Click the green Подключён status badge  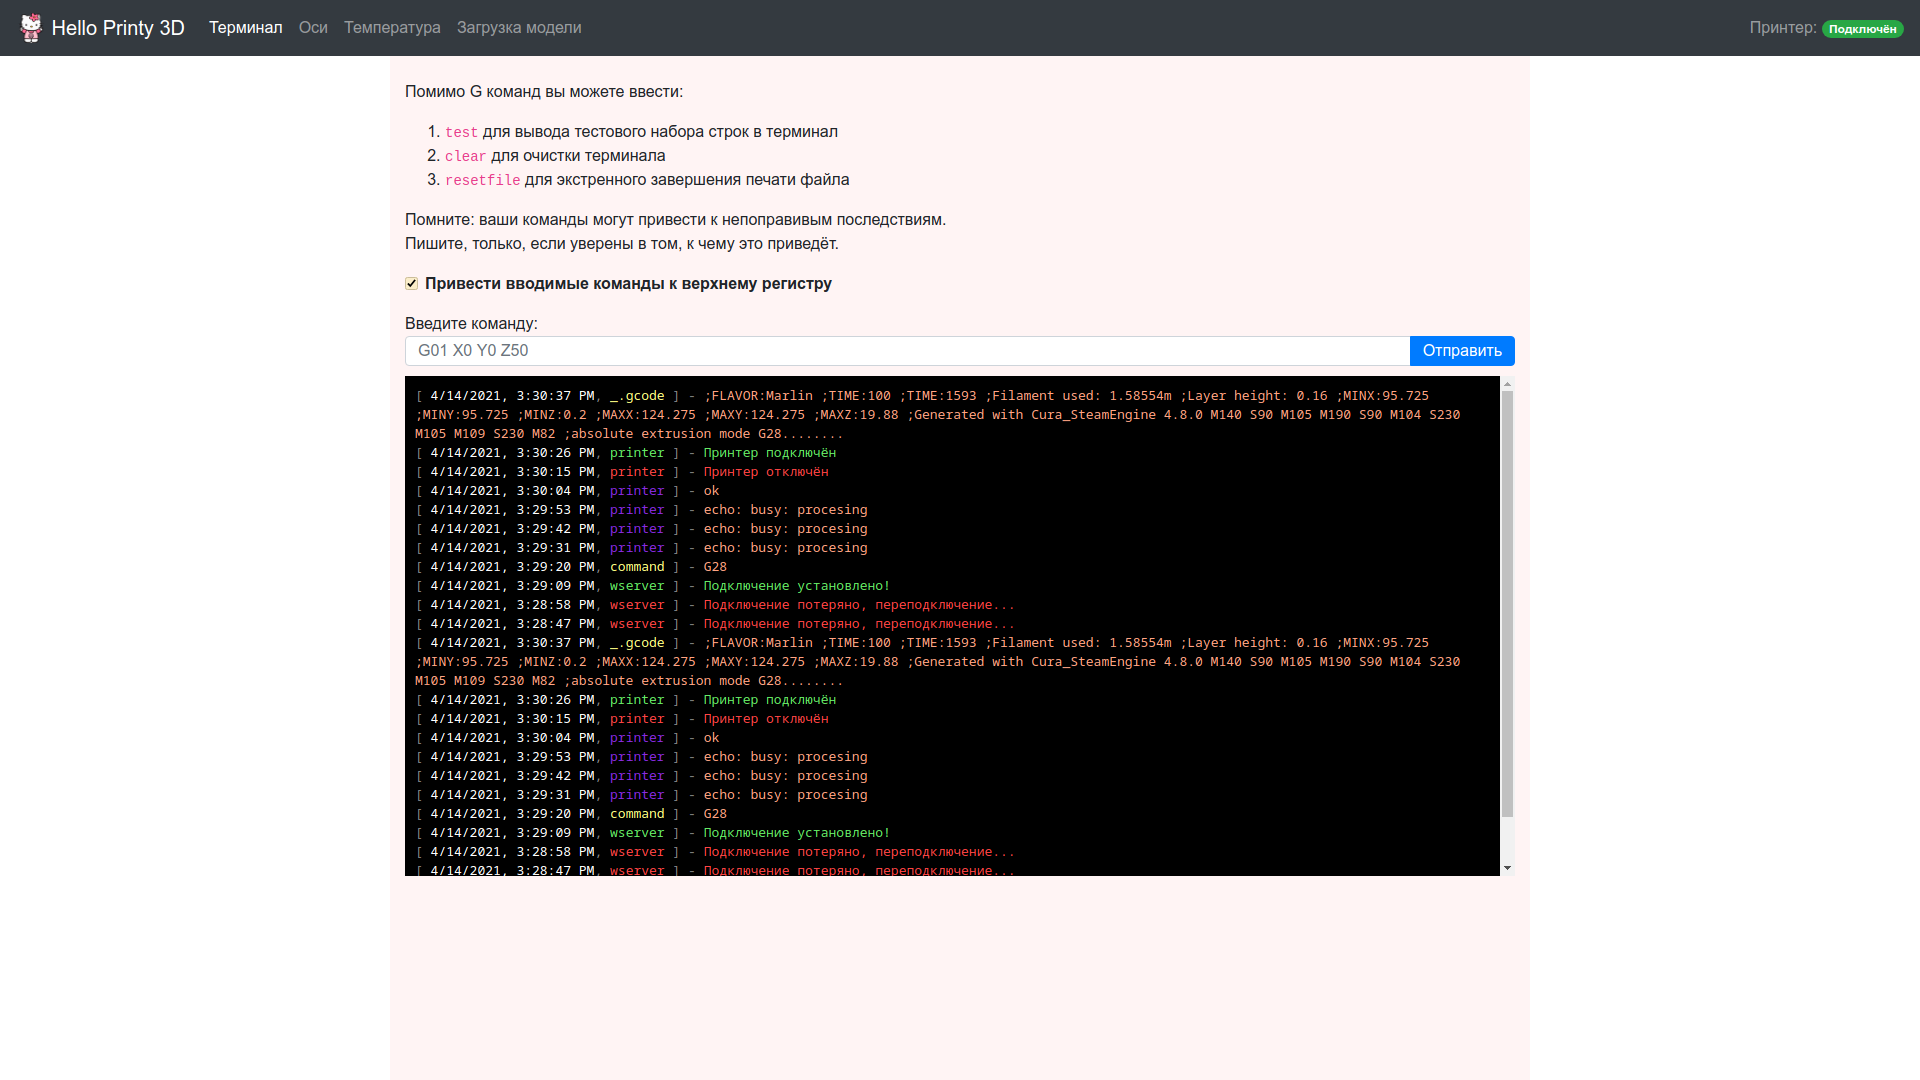(x=1862, y=29)
